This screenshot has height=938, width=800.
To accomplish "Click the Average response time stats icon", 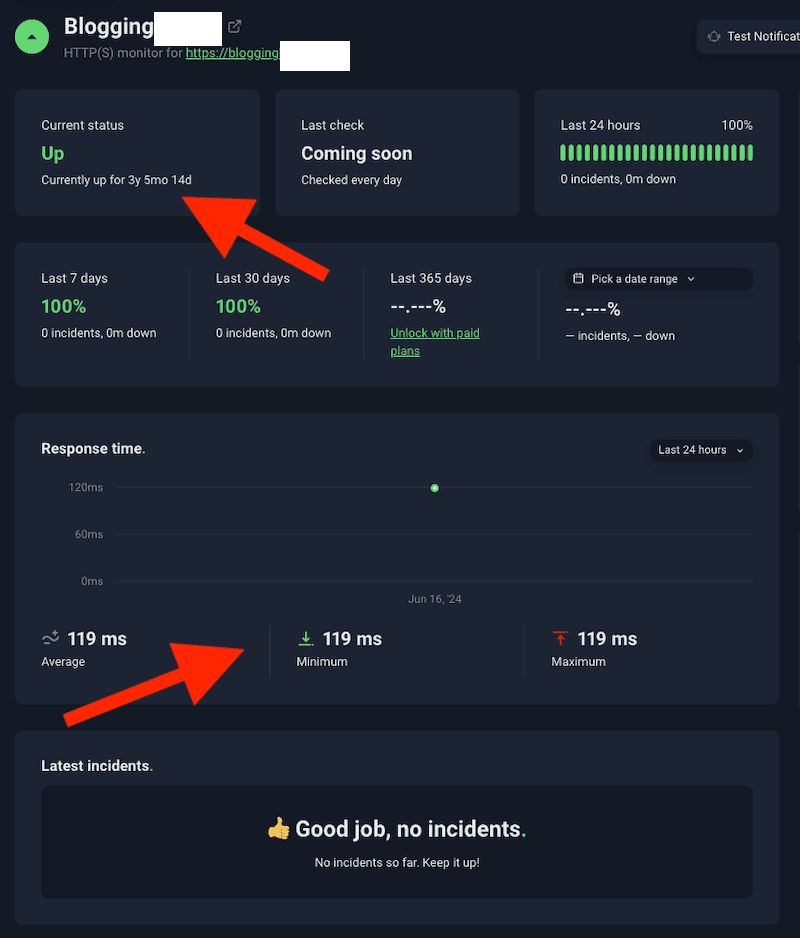I will click(x=51, y=638).
